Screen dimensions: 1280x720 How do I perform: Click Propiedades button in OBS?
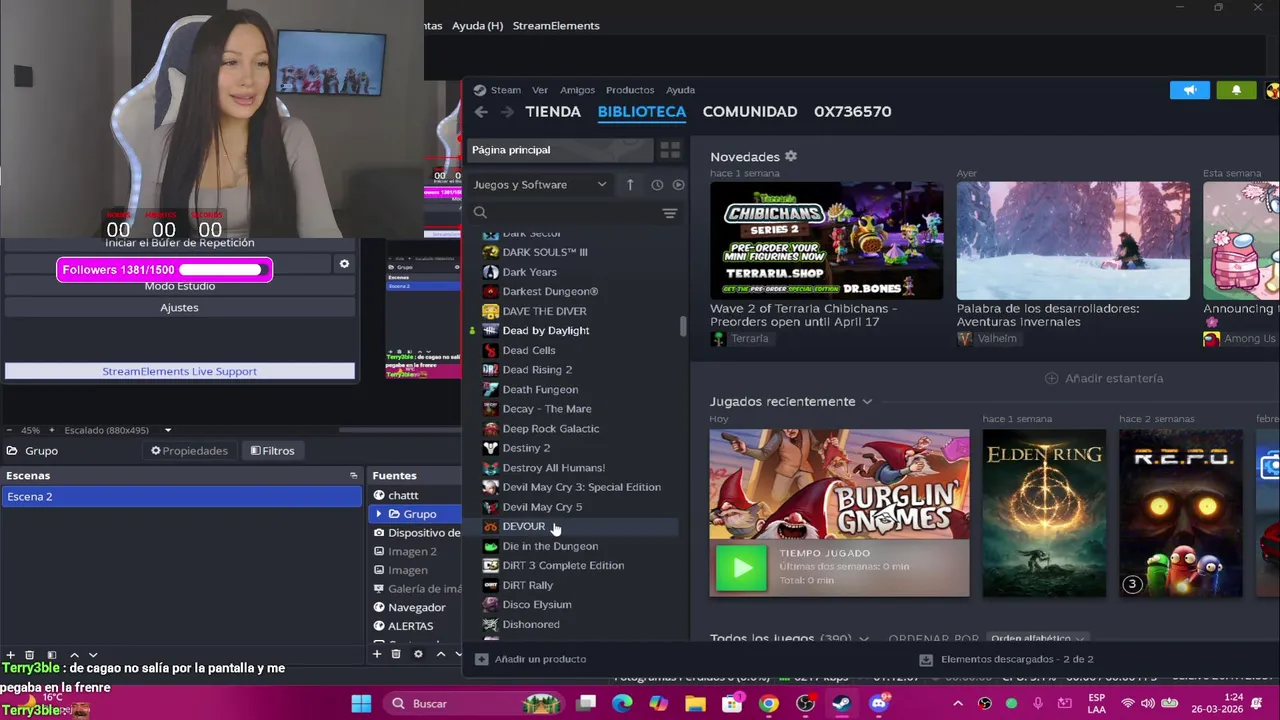pos(189,451)
